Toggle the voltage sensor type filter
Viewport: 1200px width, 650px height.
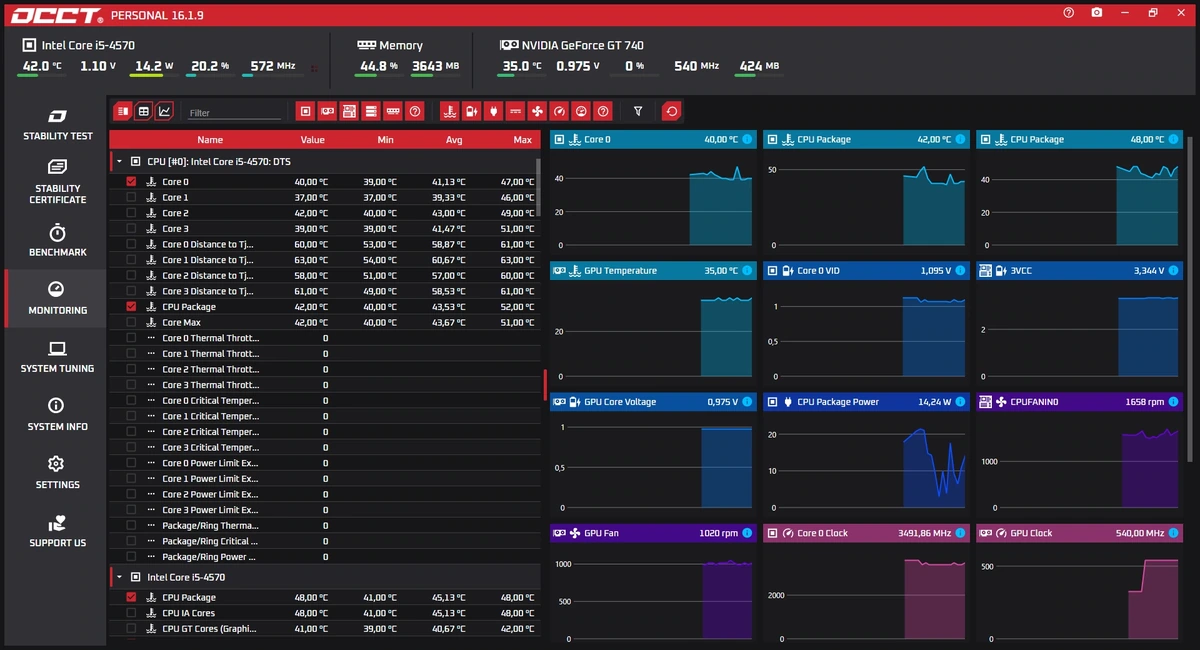click(x=471, y=111)
